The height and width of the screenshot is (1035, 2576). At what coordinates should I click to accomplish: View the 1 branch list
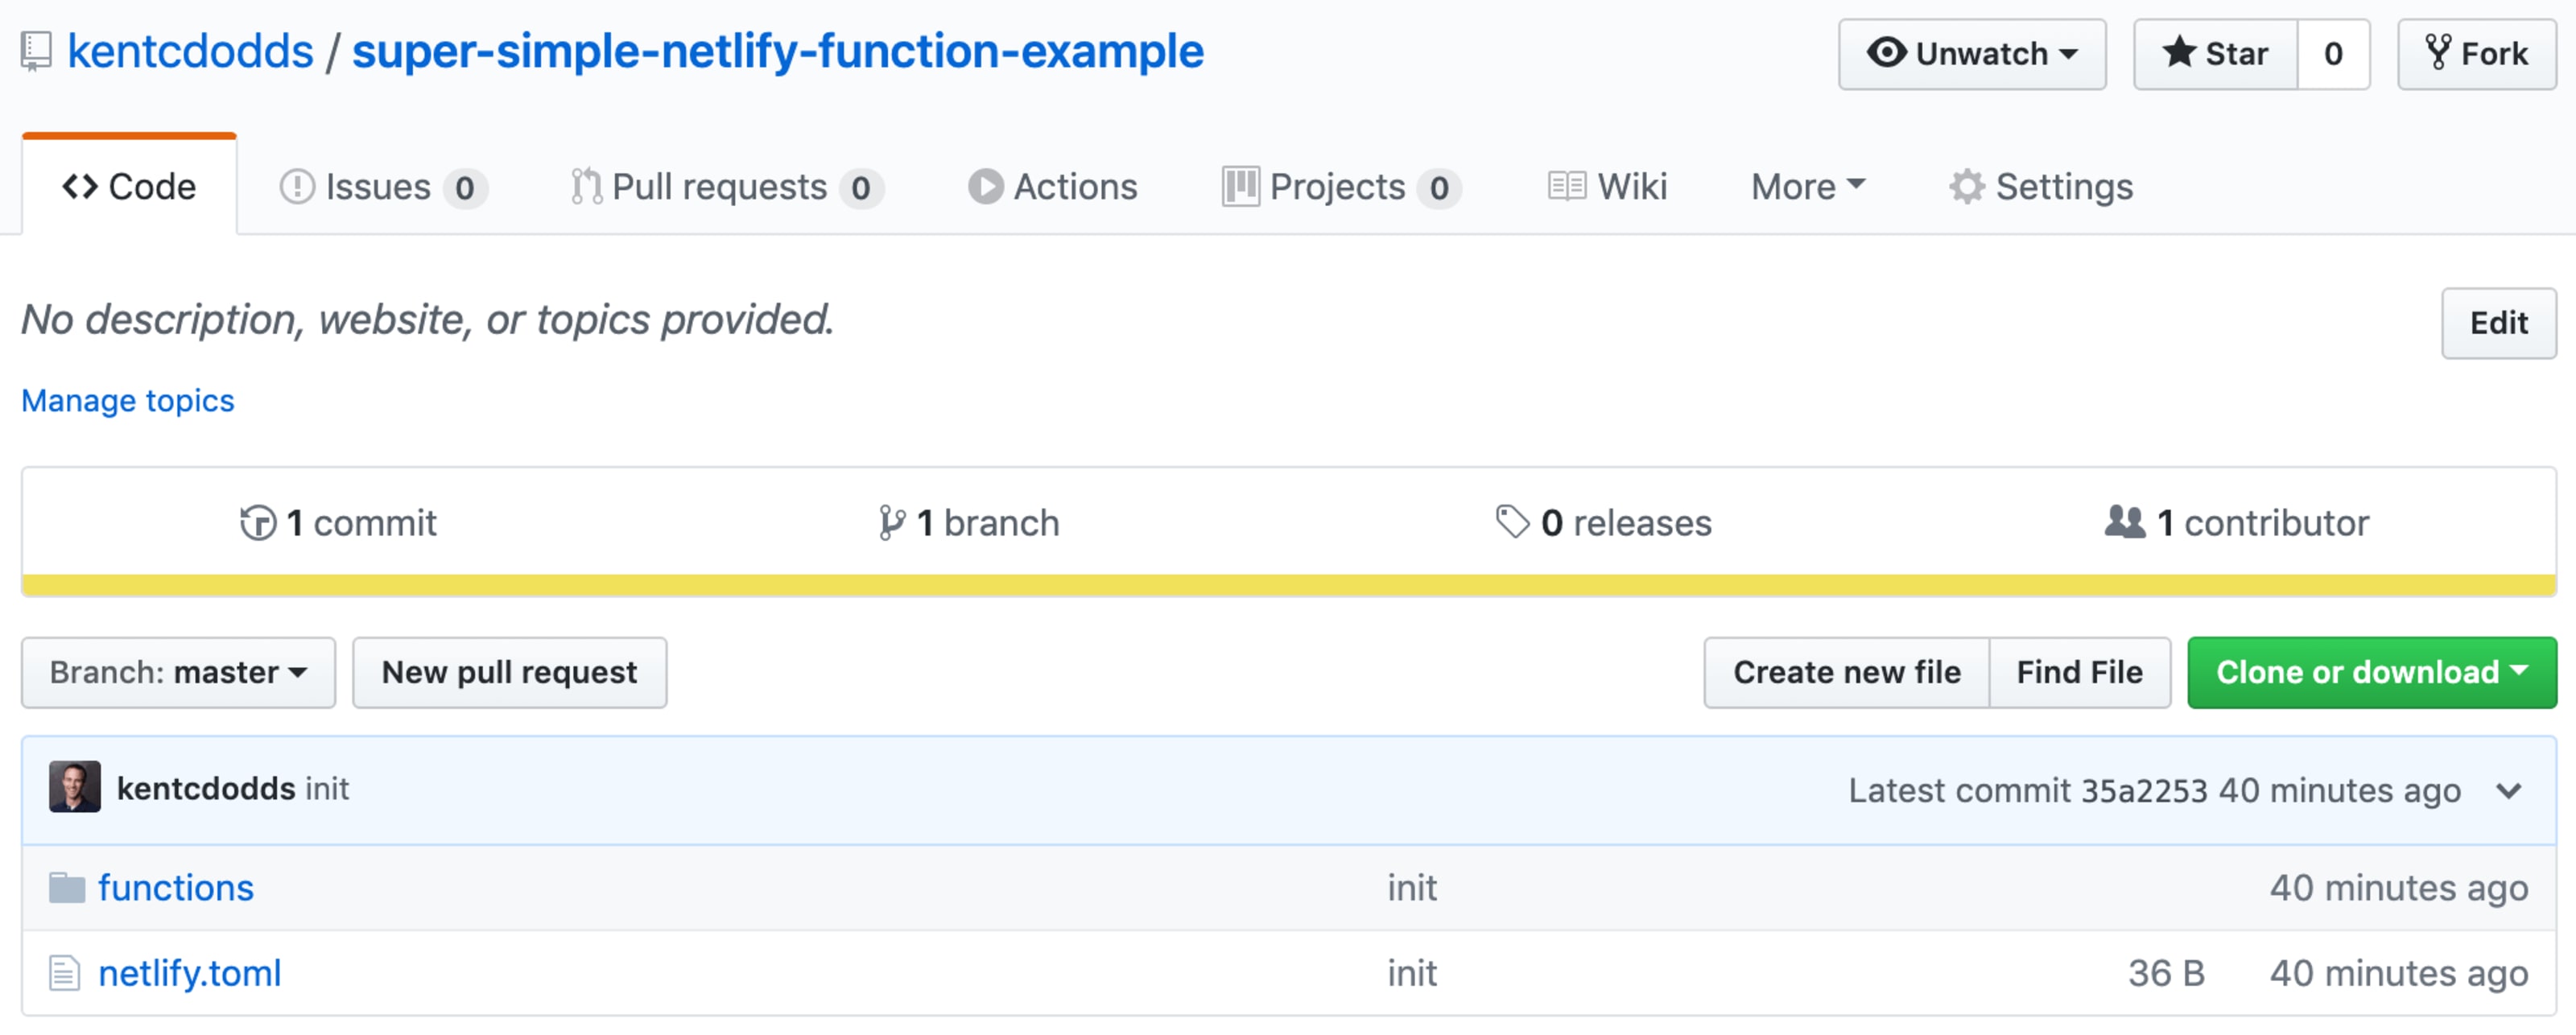[x=968, y=523]
